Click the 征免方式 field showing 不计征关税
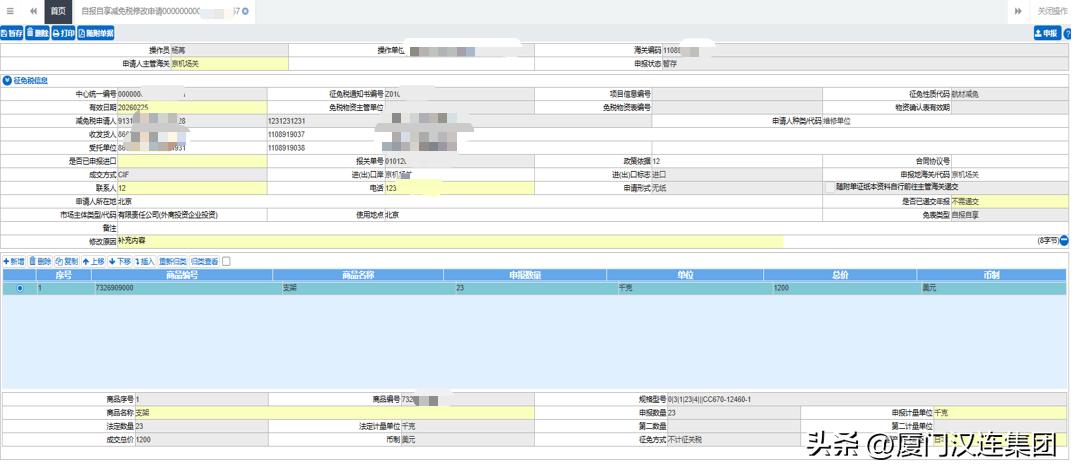 pyautogui.click(x=734, y=439)
